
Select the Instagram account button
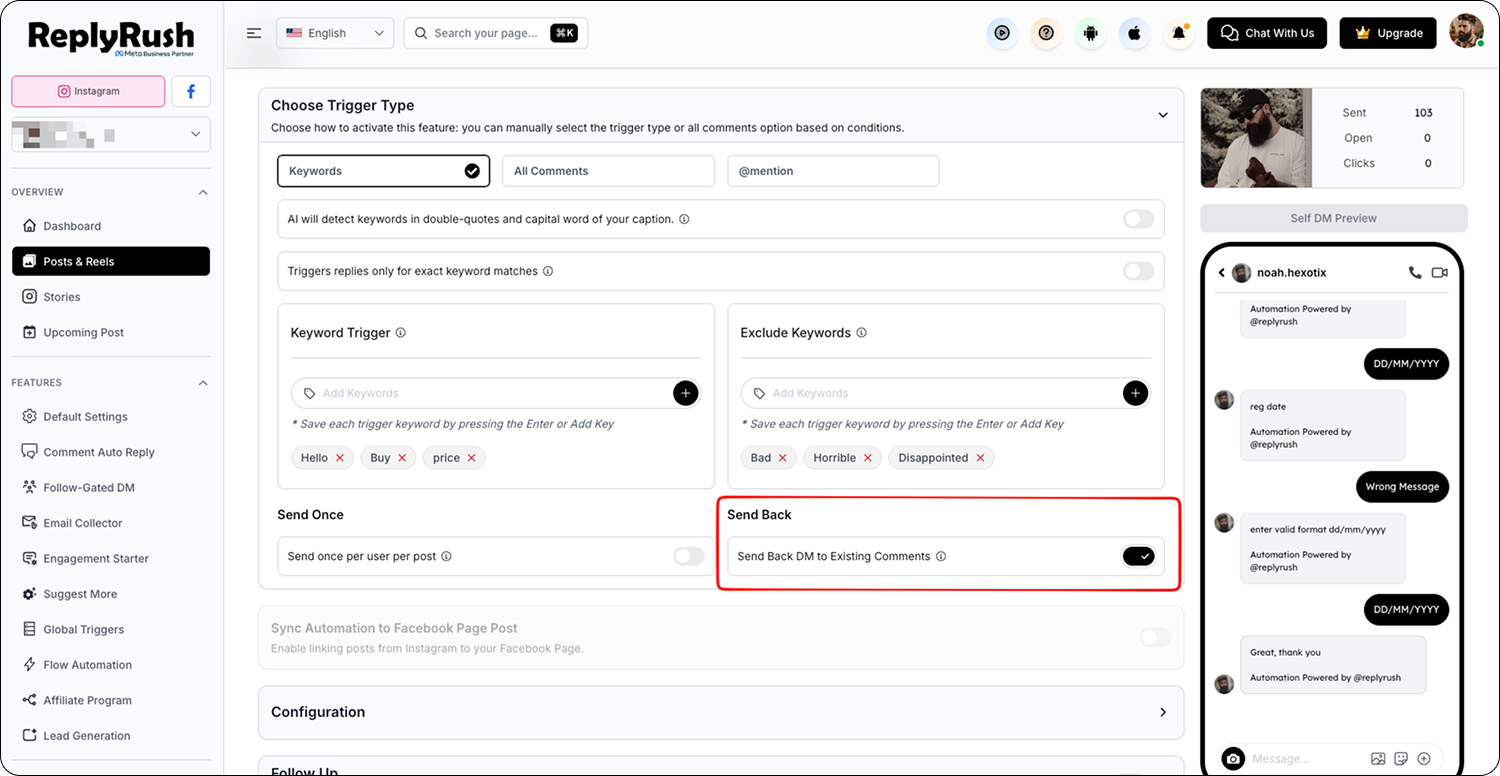coord(88,91)
